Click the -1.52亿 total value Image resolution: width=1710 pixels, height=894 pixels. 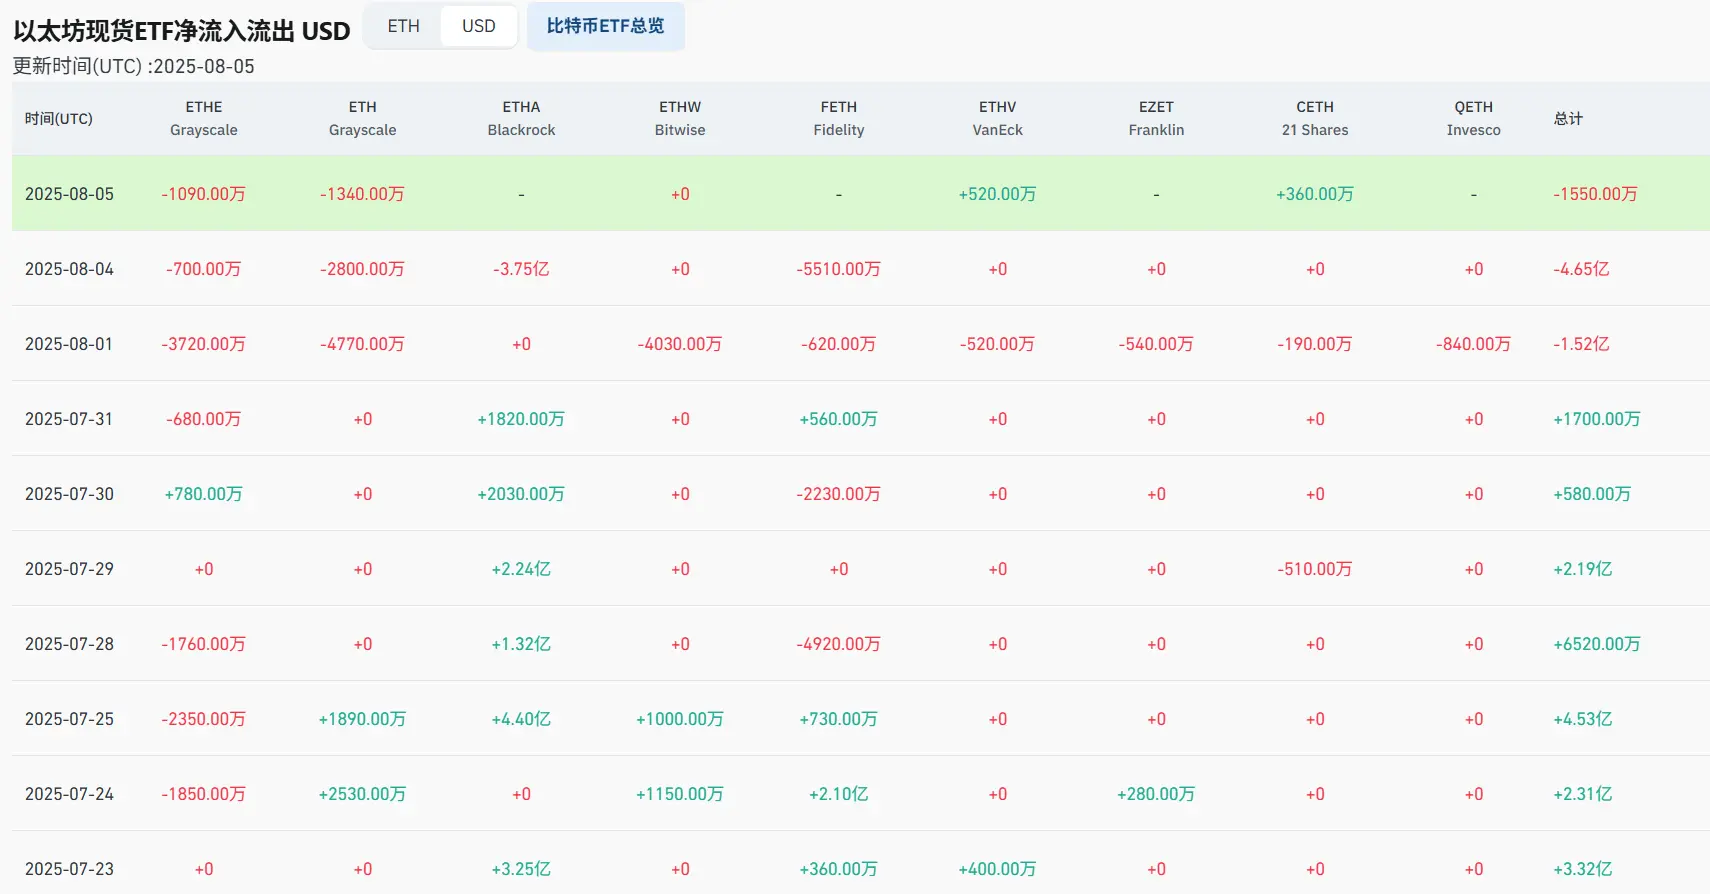1582,344
